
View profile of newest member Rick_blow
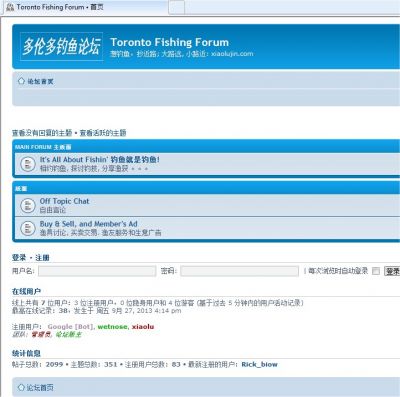[x=259, y=364]
